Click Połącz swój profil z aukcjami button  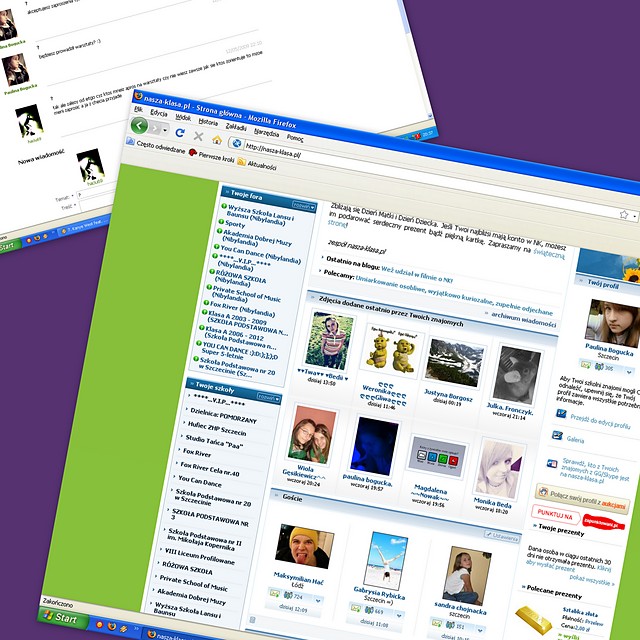click(582, 498)
